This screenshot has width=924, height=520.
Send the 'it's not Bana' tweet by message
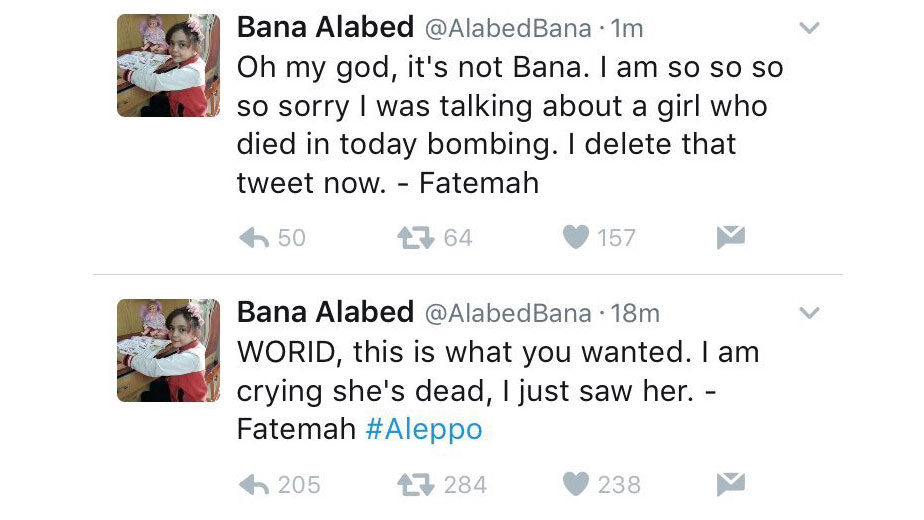(731, 237)
